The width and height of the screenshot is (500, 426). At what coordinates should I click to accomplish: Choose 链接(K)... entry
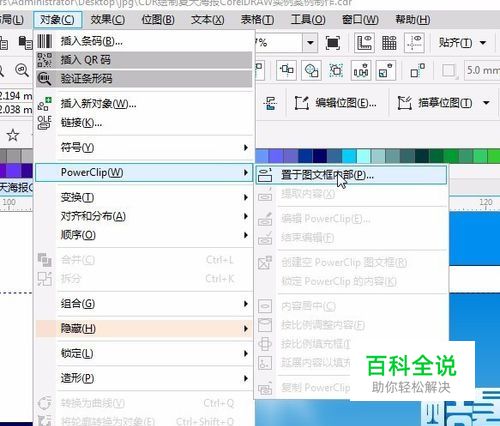point(144,123)
